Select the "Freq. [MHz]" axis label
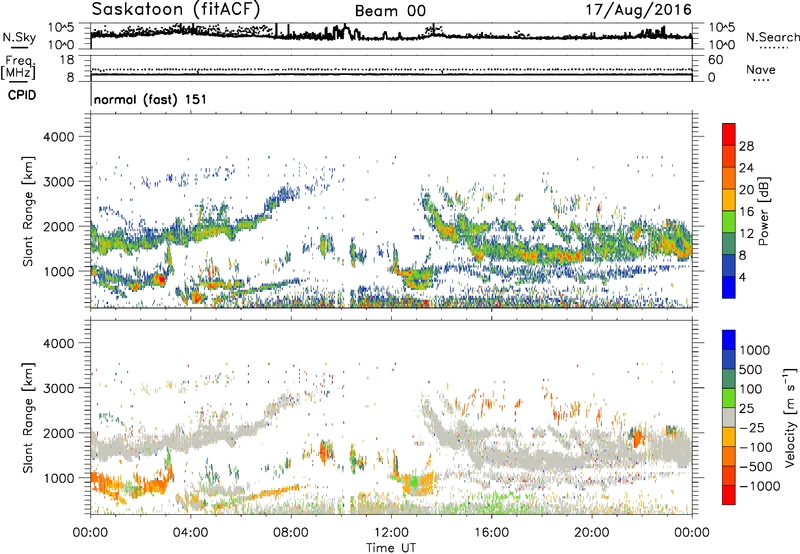800x554 pixels. 18,67
